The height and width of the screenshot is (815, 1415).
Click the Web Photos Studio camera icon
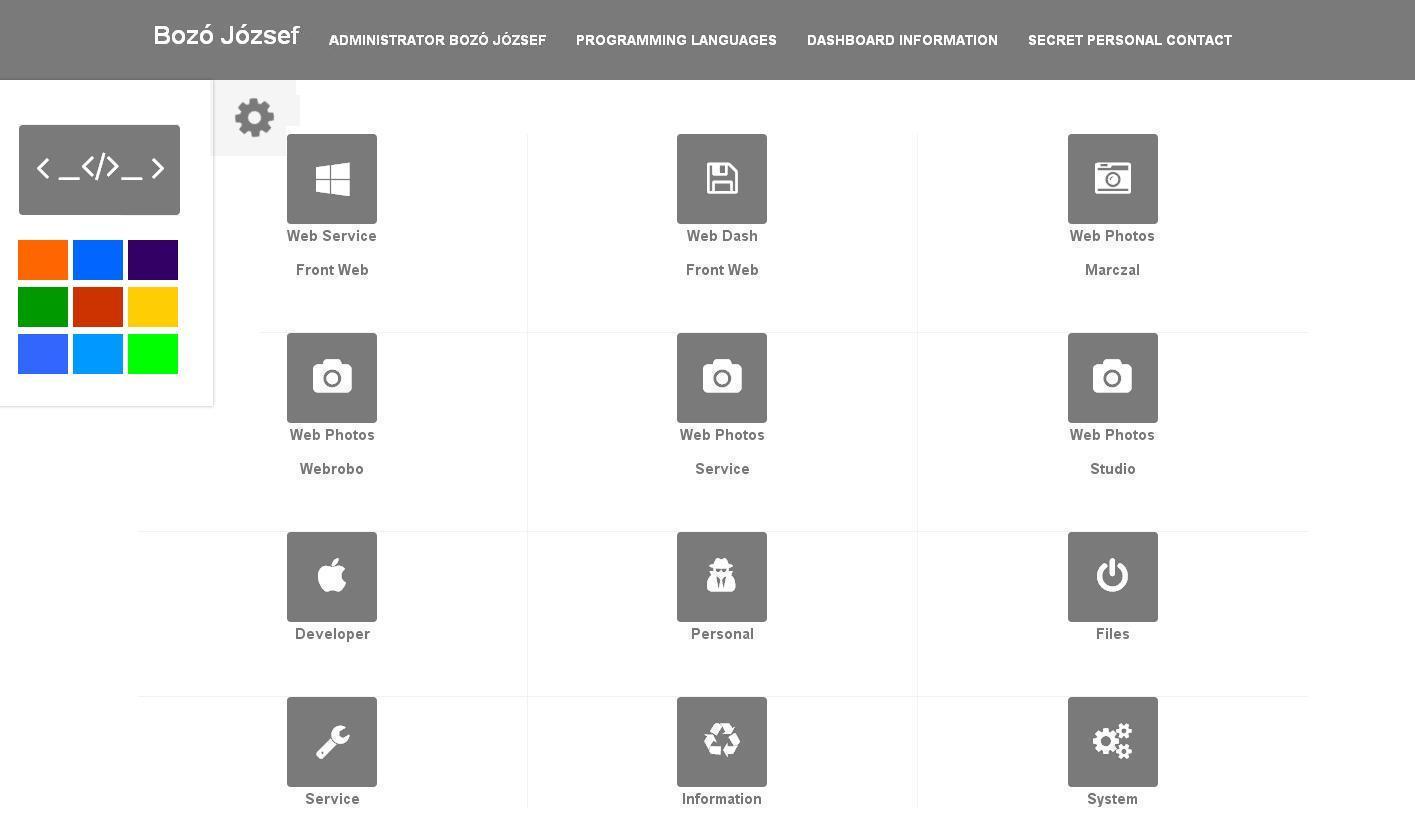click(1113, 378)
